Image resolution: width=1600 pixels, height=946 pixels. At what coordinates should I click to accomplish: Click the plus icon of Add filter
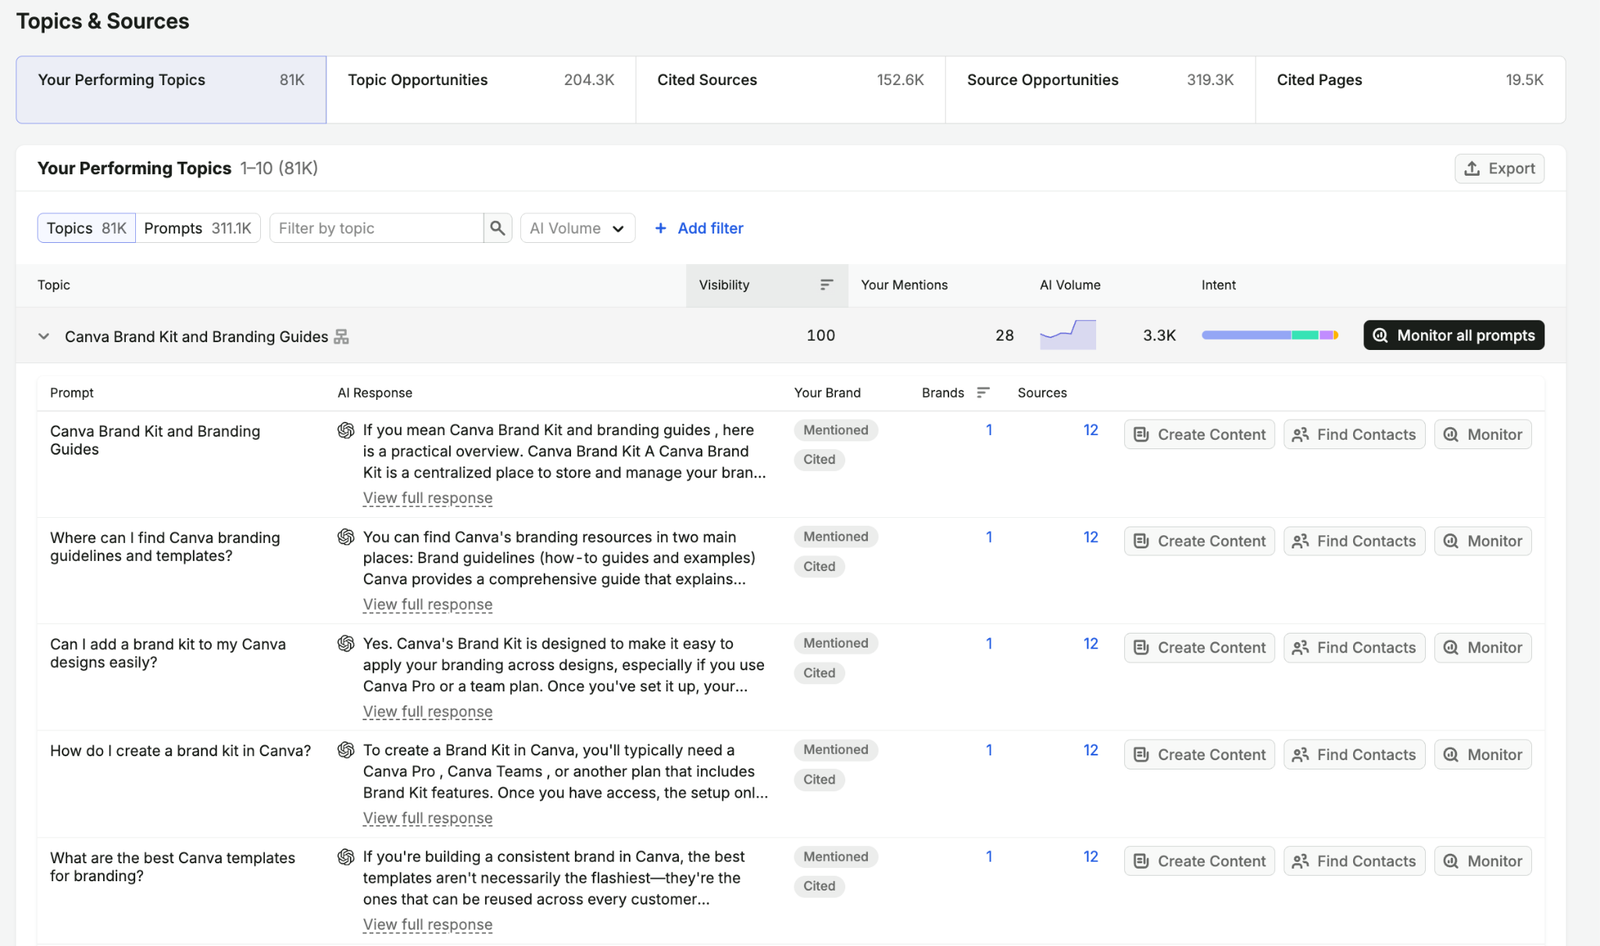(x=660, y=228)
